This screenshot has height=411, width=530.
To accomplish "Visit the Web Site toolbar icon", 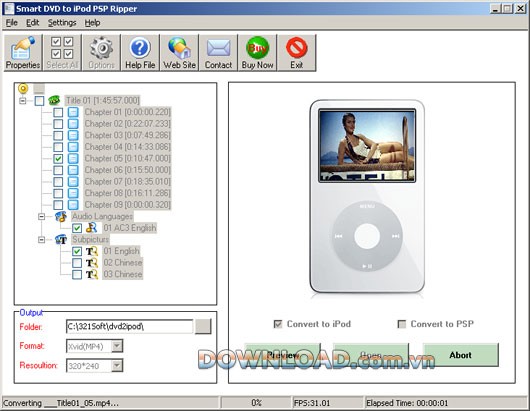I will coord(179,53).
